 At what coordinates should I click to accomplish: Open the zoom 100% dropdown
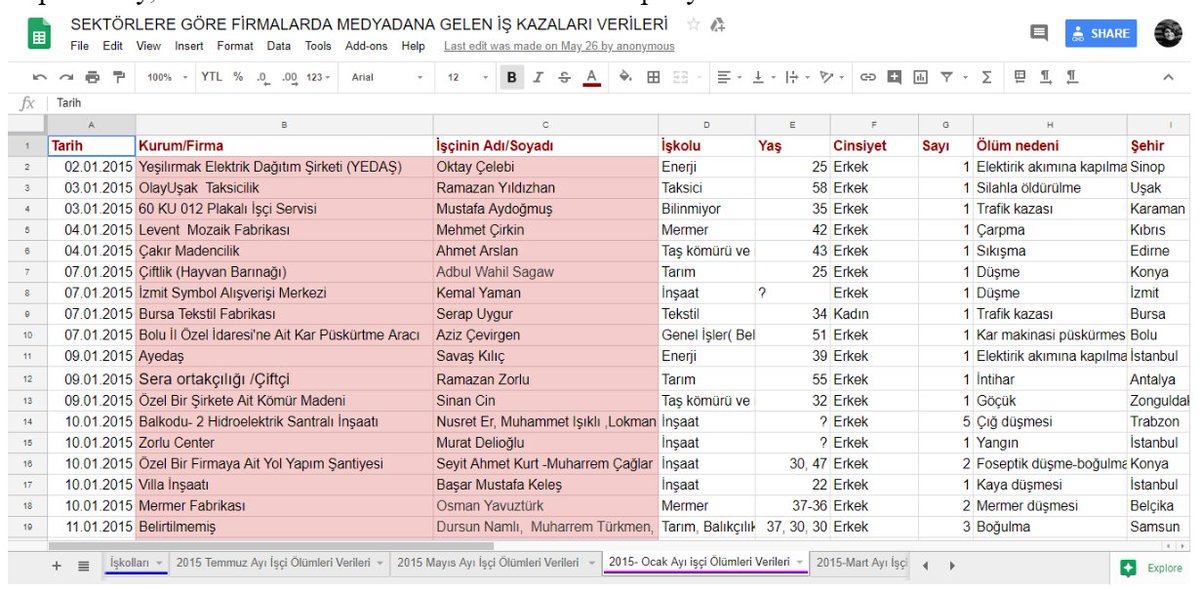[x=166, y=77]
